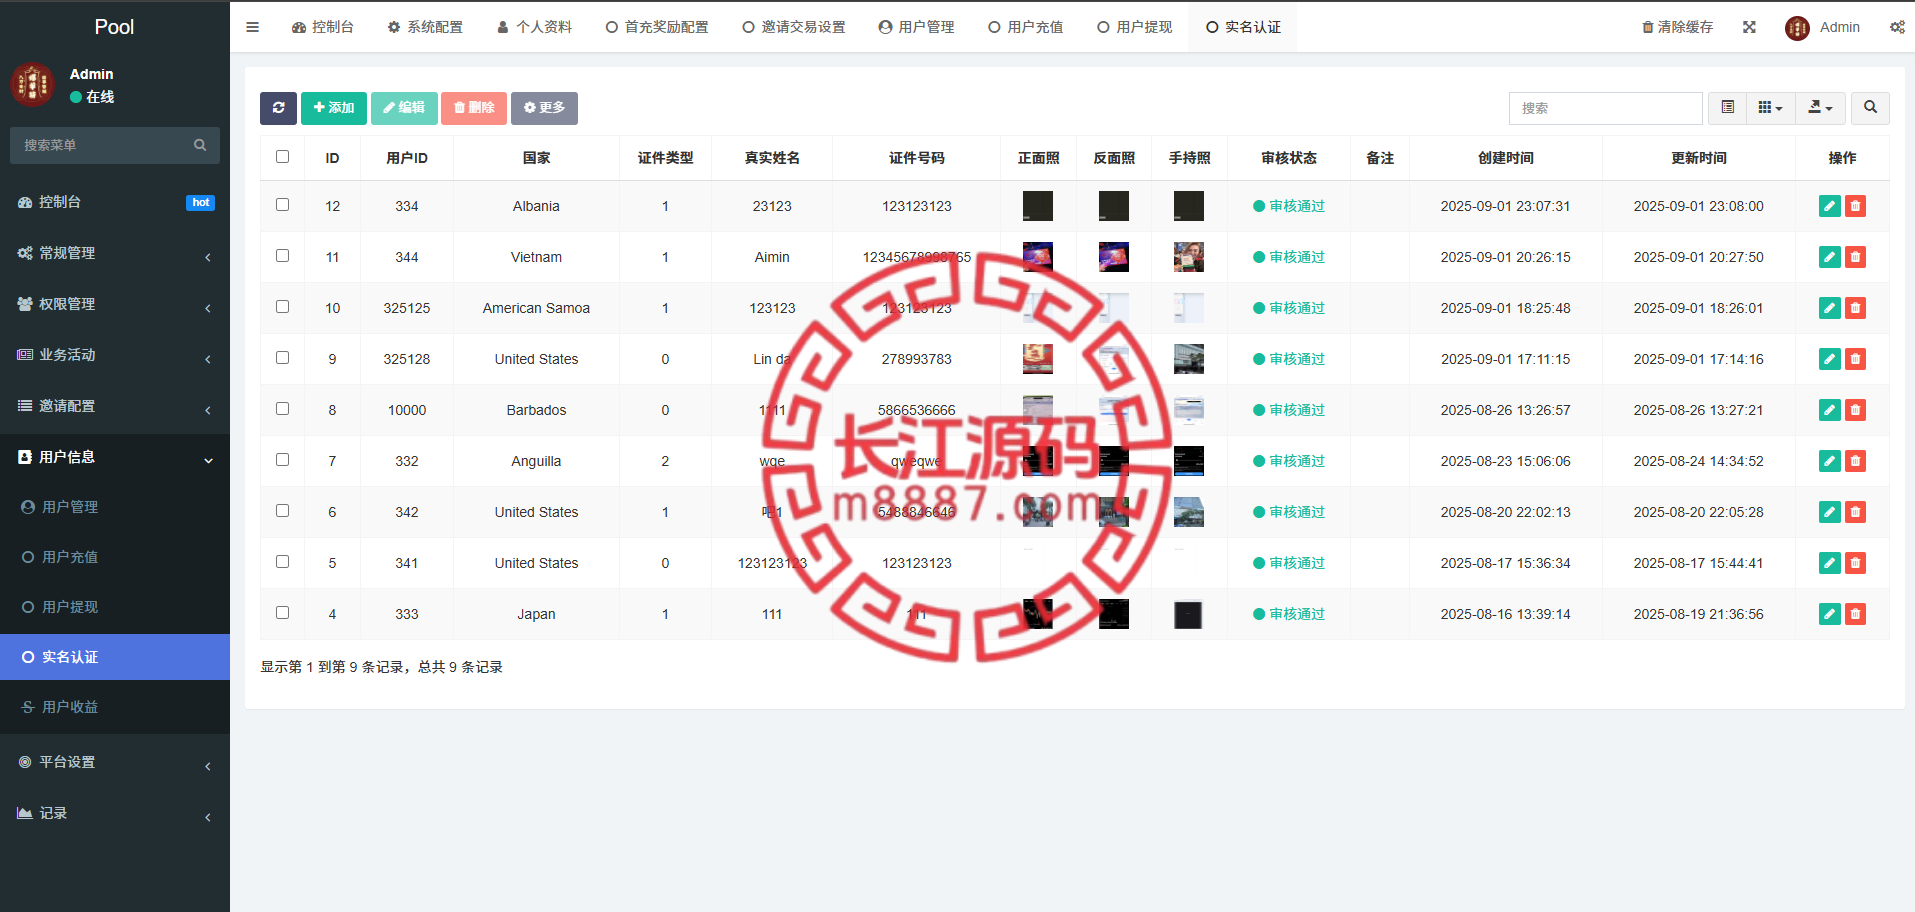Expand the 记录 sidebar menu
Screen dimensions: 1915x912
pyautogui.click(x=115, y=814)
